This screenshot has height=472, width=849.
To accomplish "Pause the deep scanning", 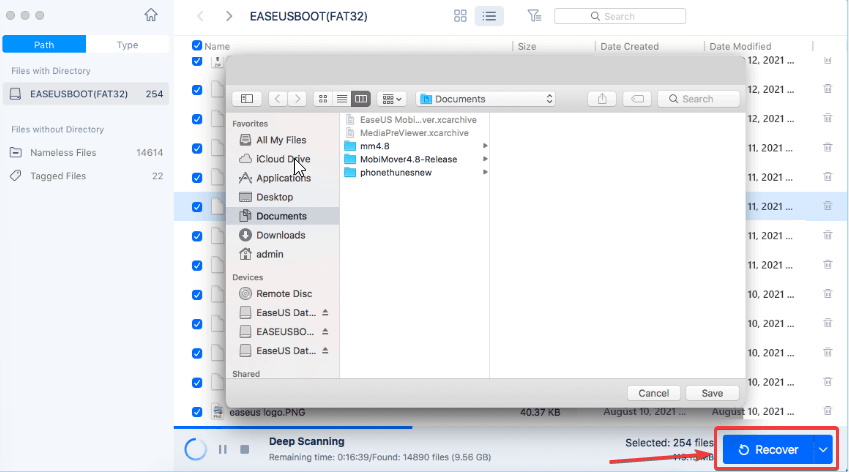I will click(x=223, y=449).
